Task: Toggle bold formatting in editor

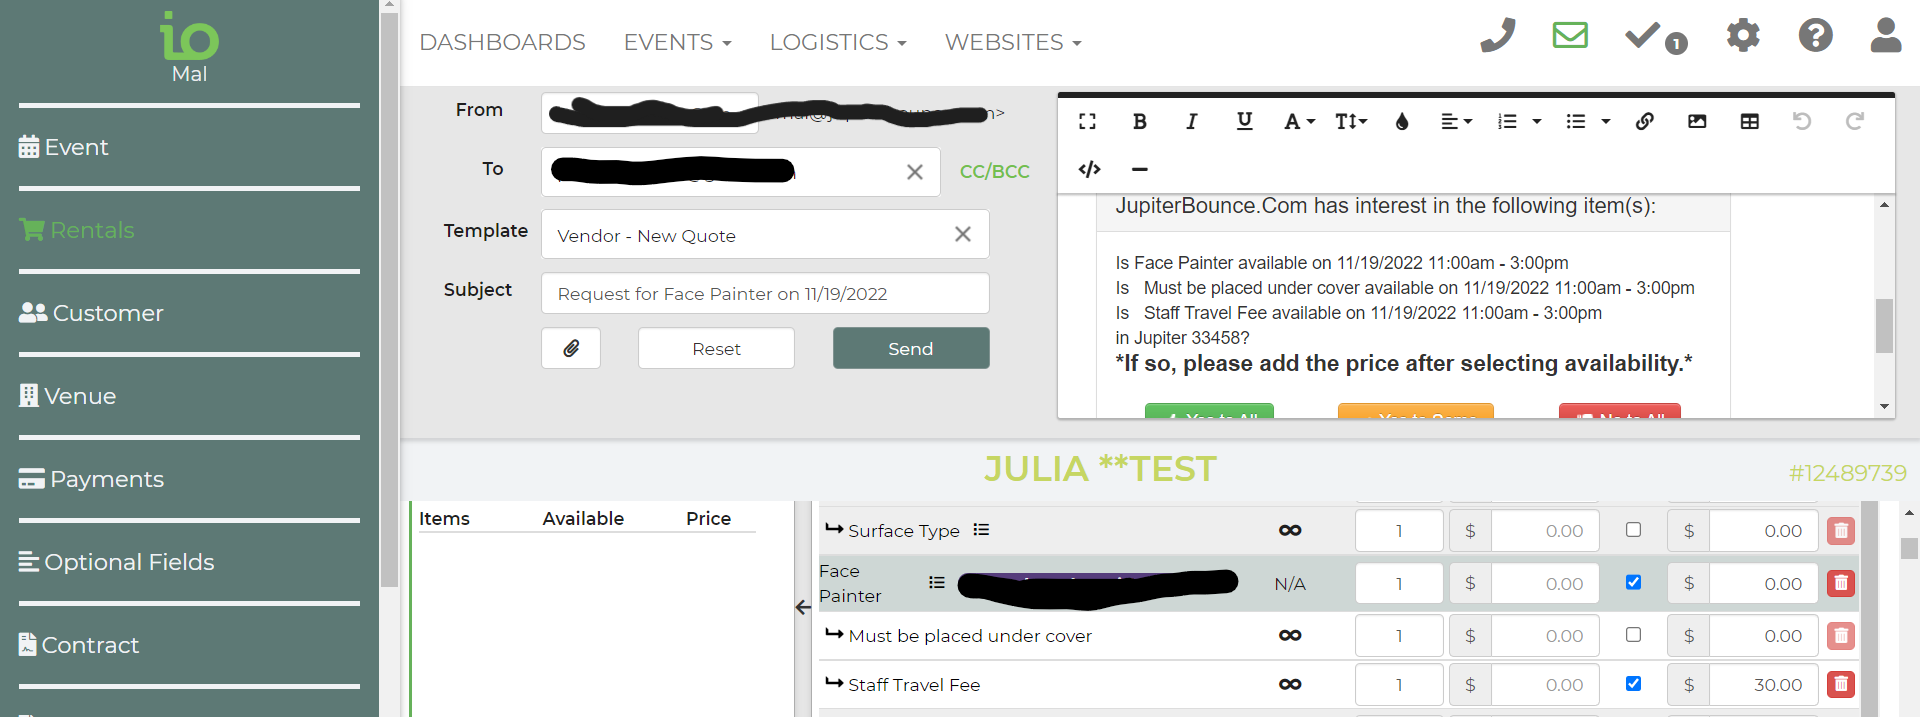Action: [1139, 122]
